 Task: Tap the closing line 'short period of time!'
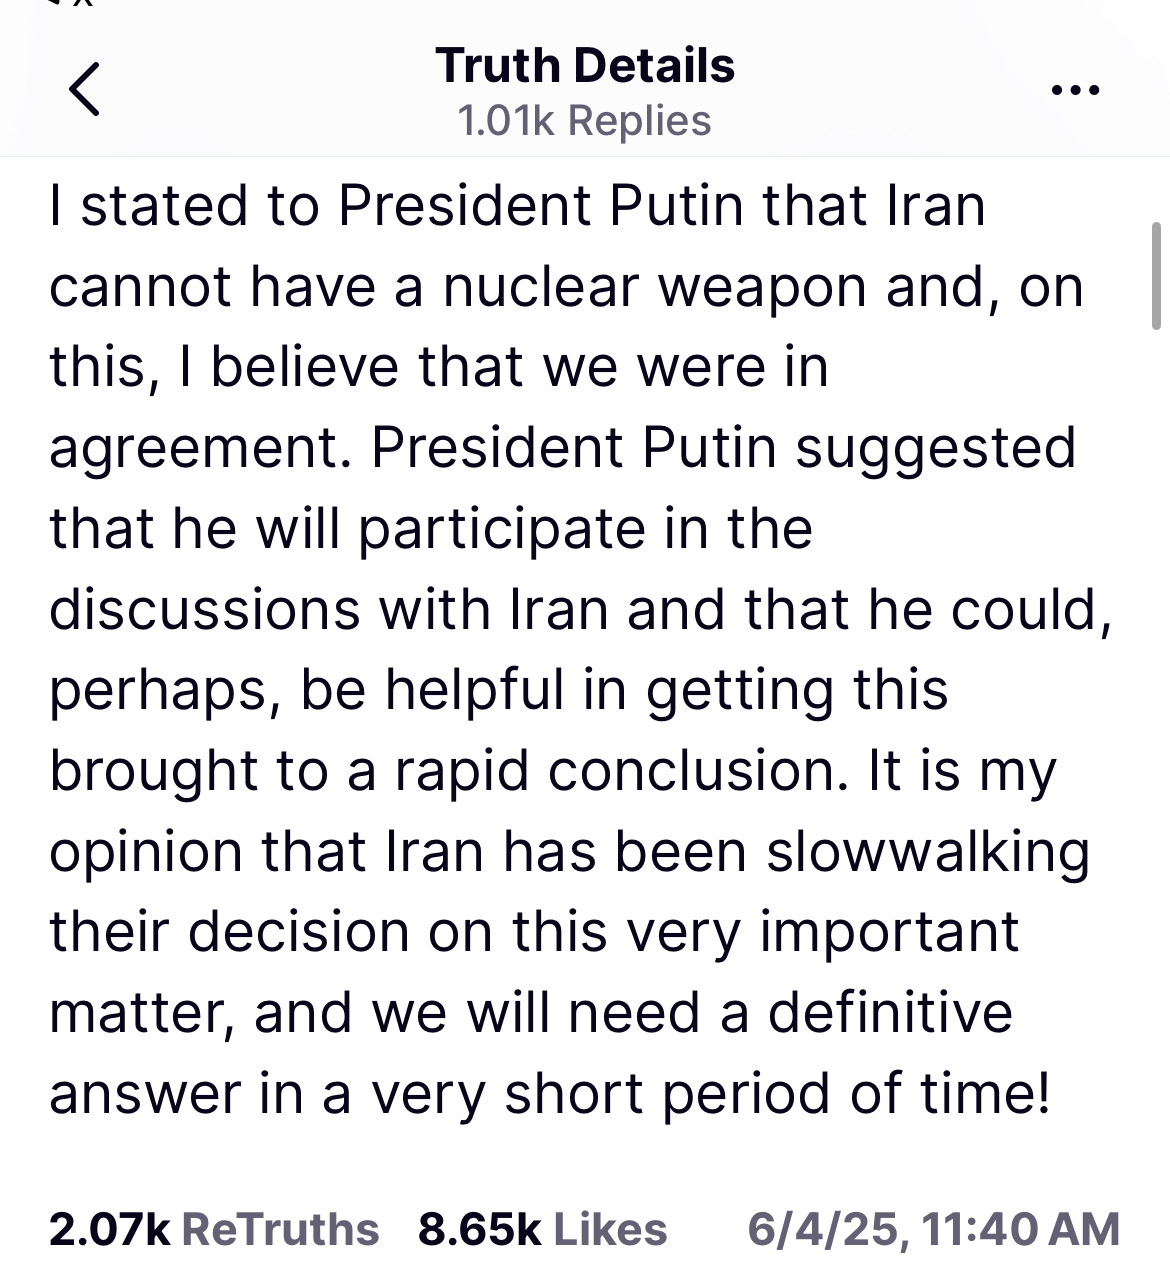point(777,1094)
